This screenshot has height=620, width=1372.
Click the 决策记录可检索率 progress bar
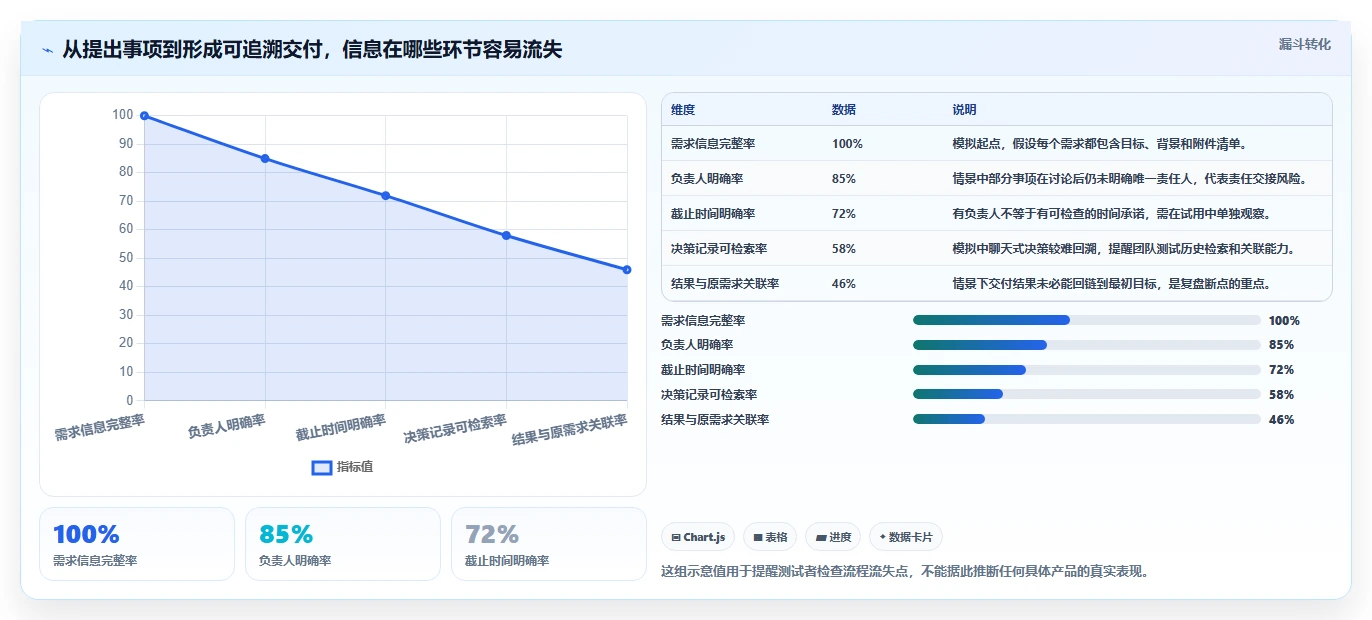pyautogui.click(x=1086, y=395)
